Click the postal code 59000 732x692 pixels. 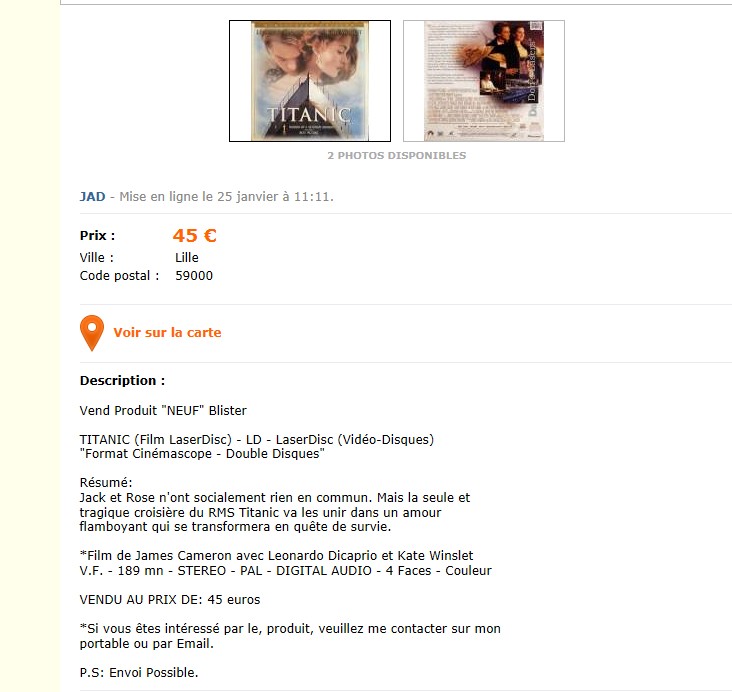click(194, 276)
